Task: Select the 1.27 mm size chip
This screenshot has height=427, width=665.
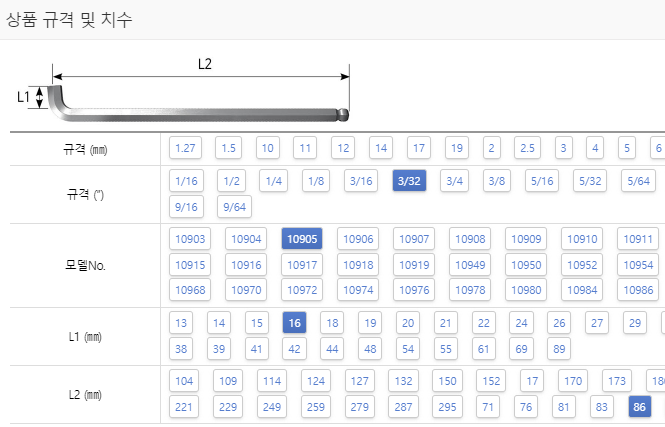Action: point(185,148)
